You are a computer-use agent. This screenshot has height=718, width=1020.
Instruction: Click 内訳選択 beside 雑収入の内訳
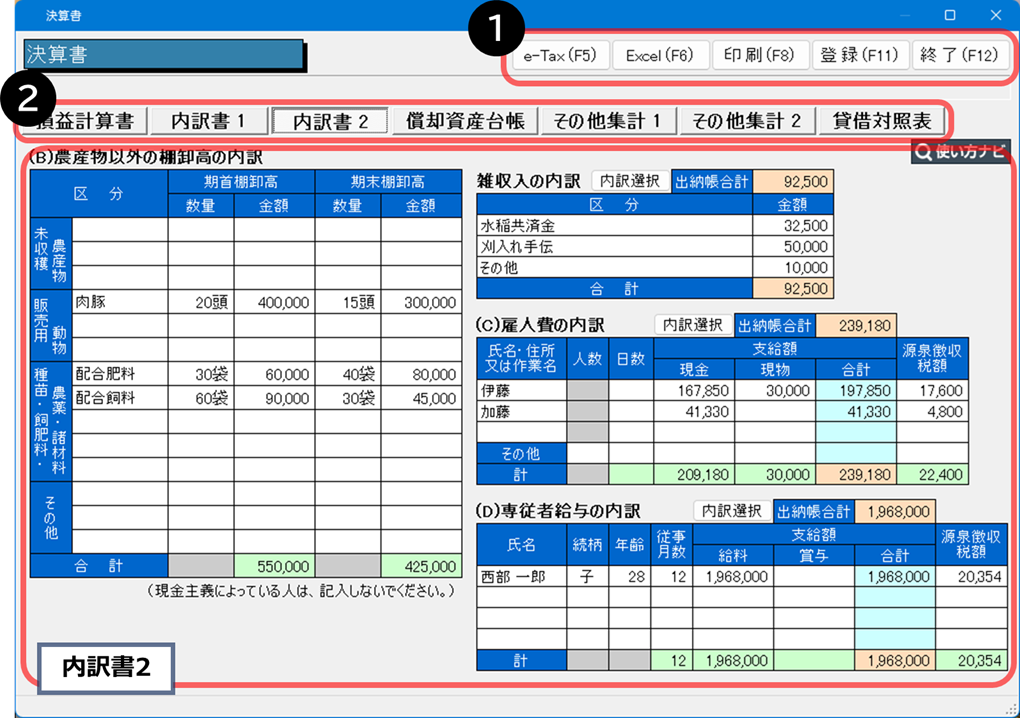click(630, 181)
